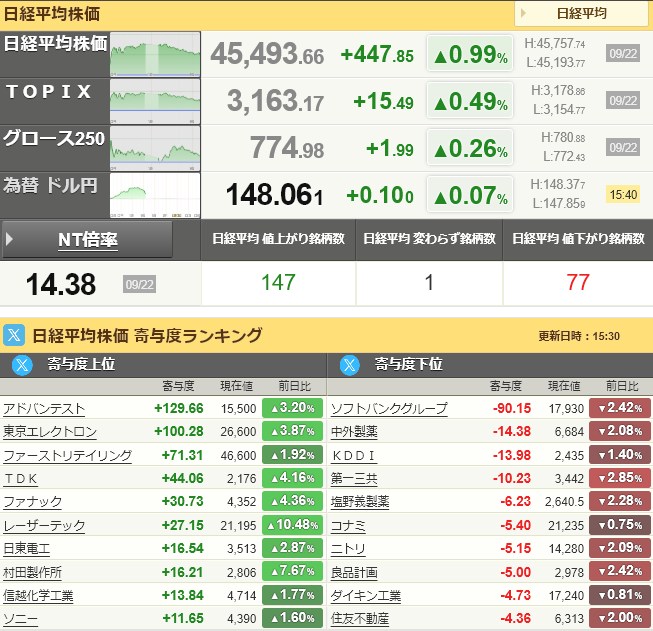Open the TOPIX mini chart thumbnail
The image size is (653, 631).
click(x=155, y=102)
